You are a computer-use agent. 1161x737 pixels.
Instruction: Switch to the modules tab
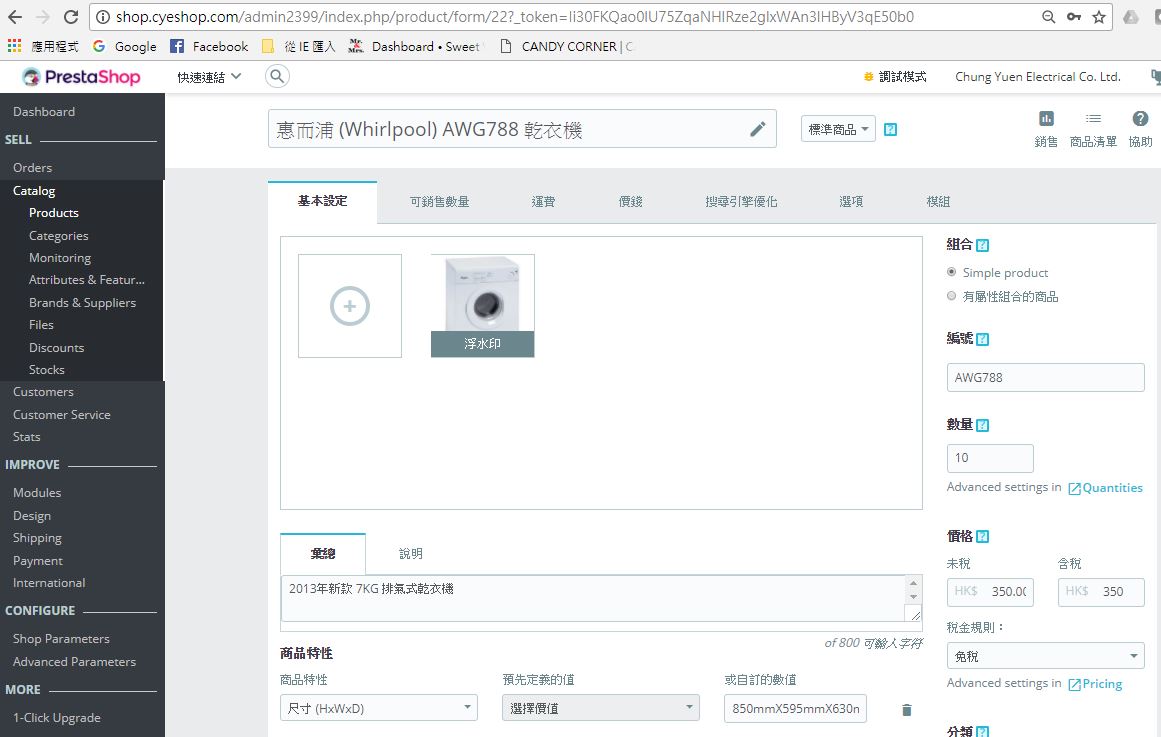tap(938, 201)
